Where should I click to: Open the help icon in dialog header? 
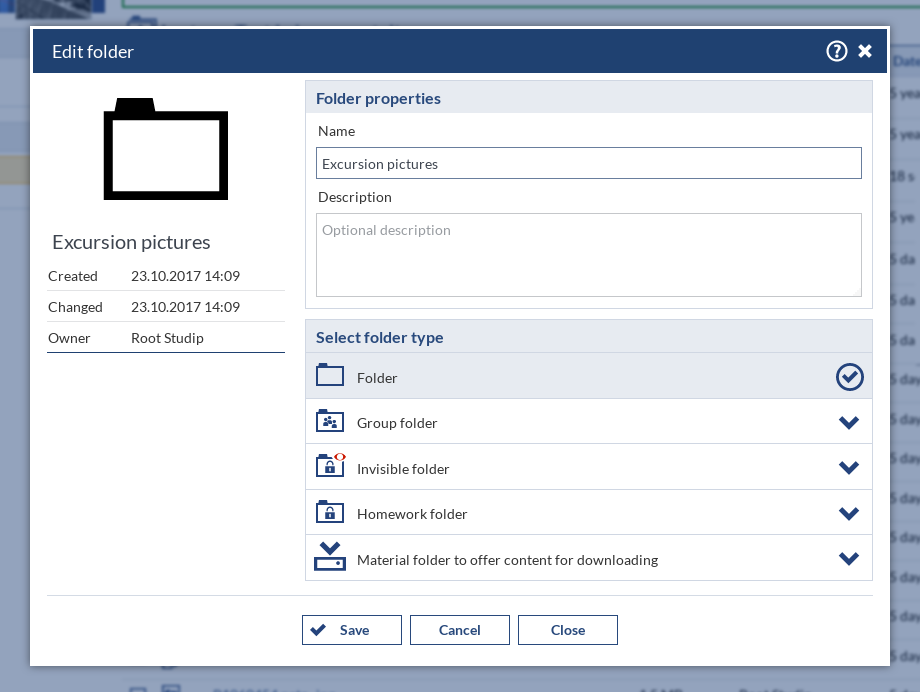click(837, 51)
